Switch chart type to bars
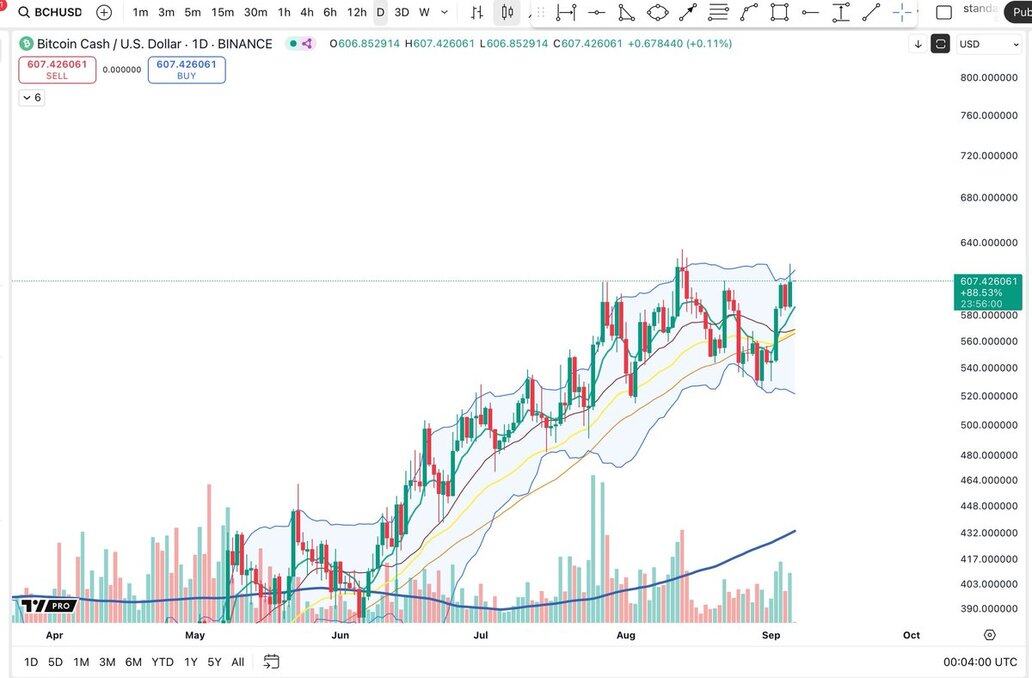The width and height of the screenshot is (1032, 678). 478,12
